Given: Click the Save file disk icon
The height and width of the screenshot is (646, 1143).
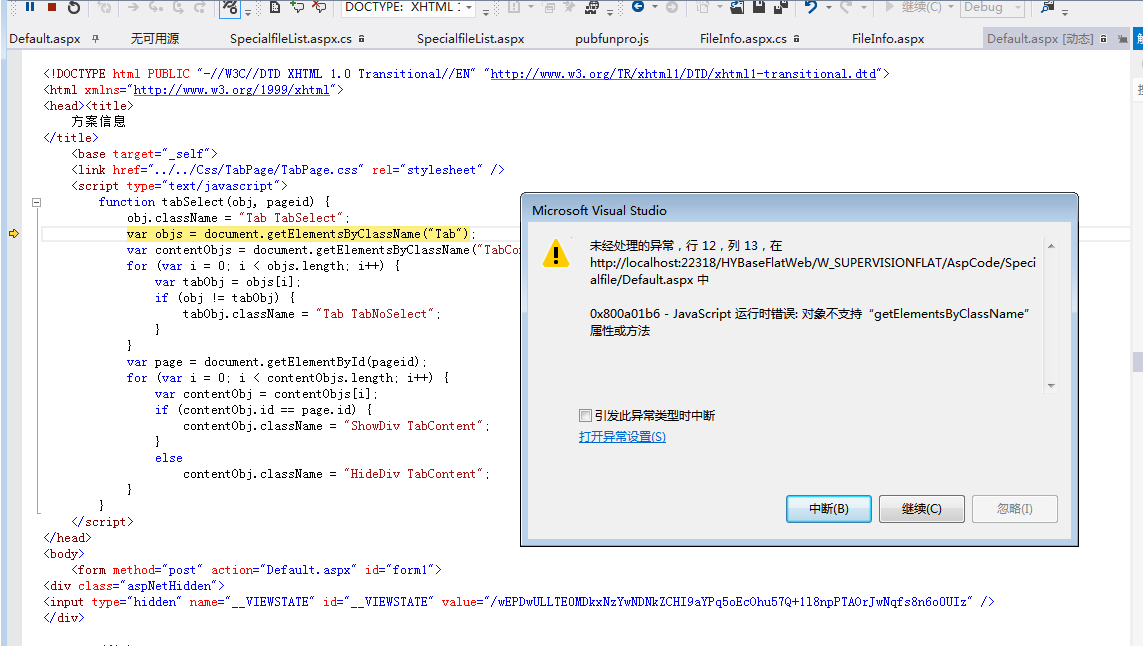Looking at the screenshot, I should [761, 8].
